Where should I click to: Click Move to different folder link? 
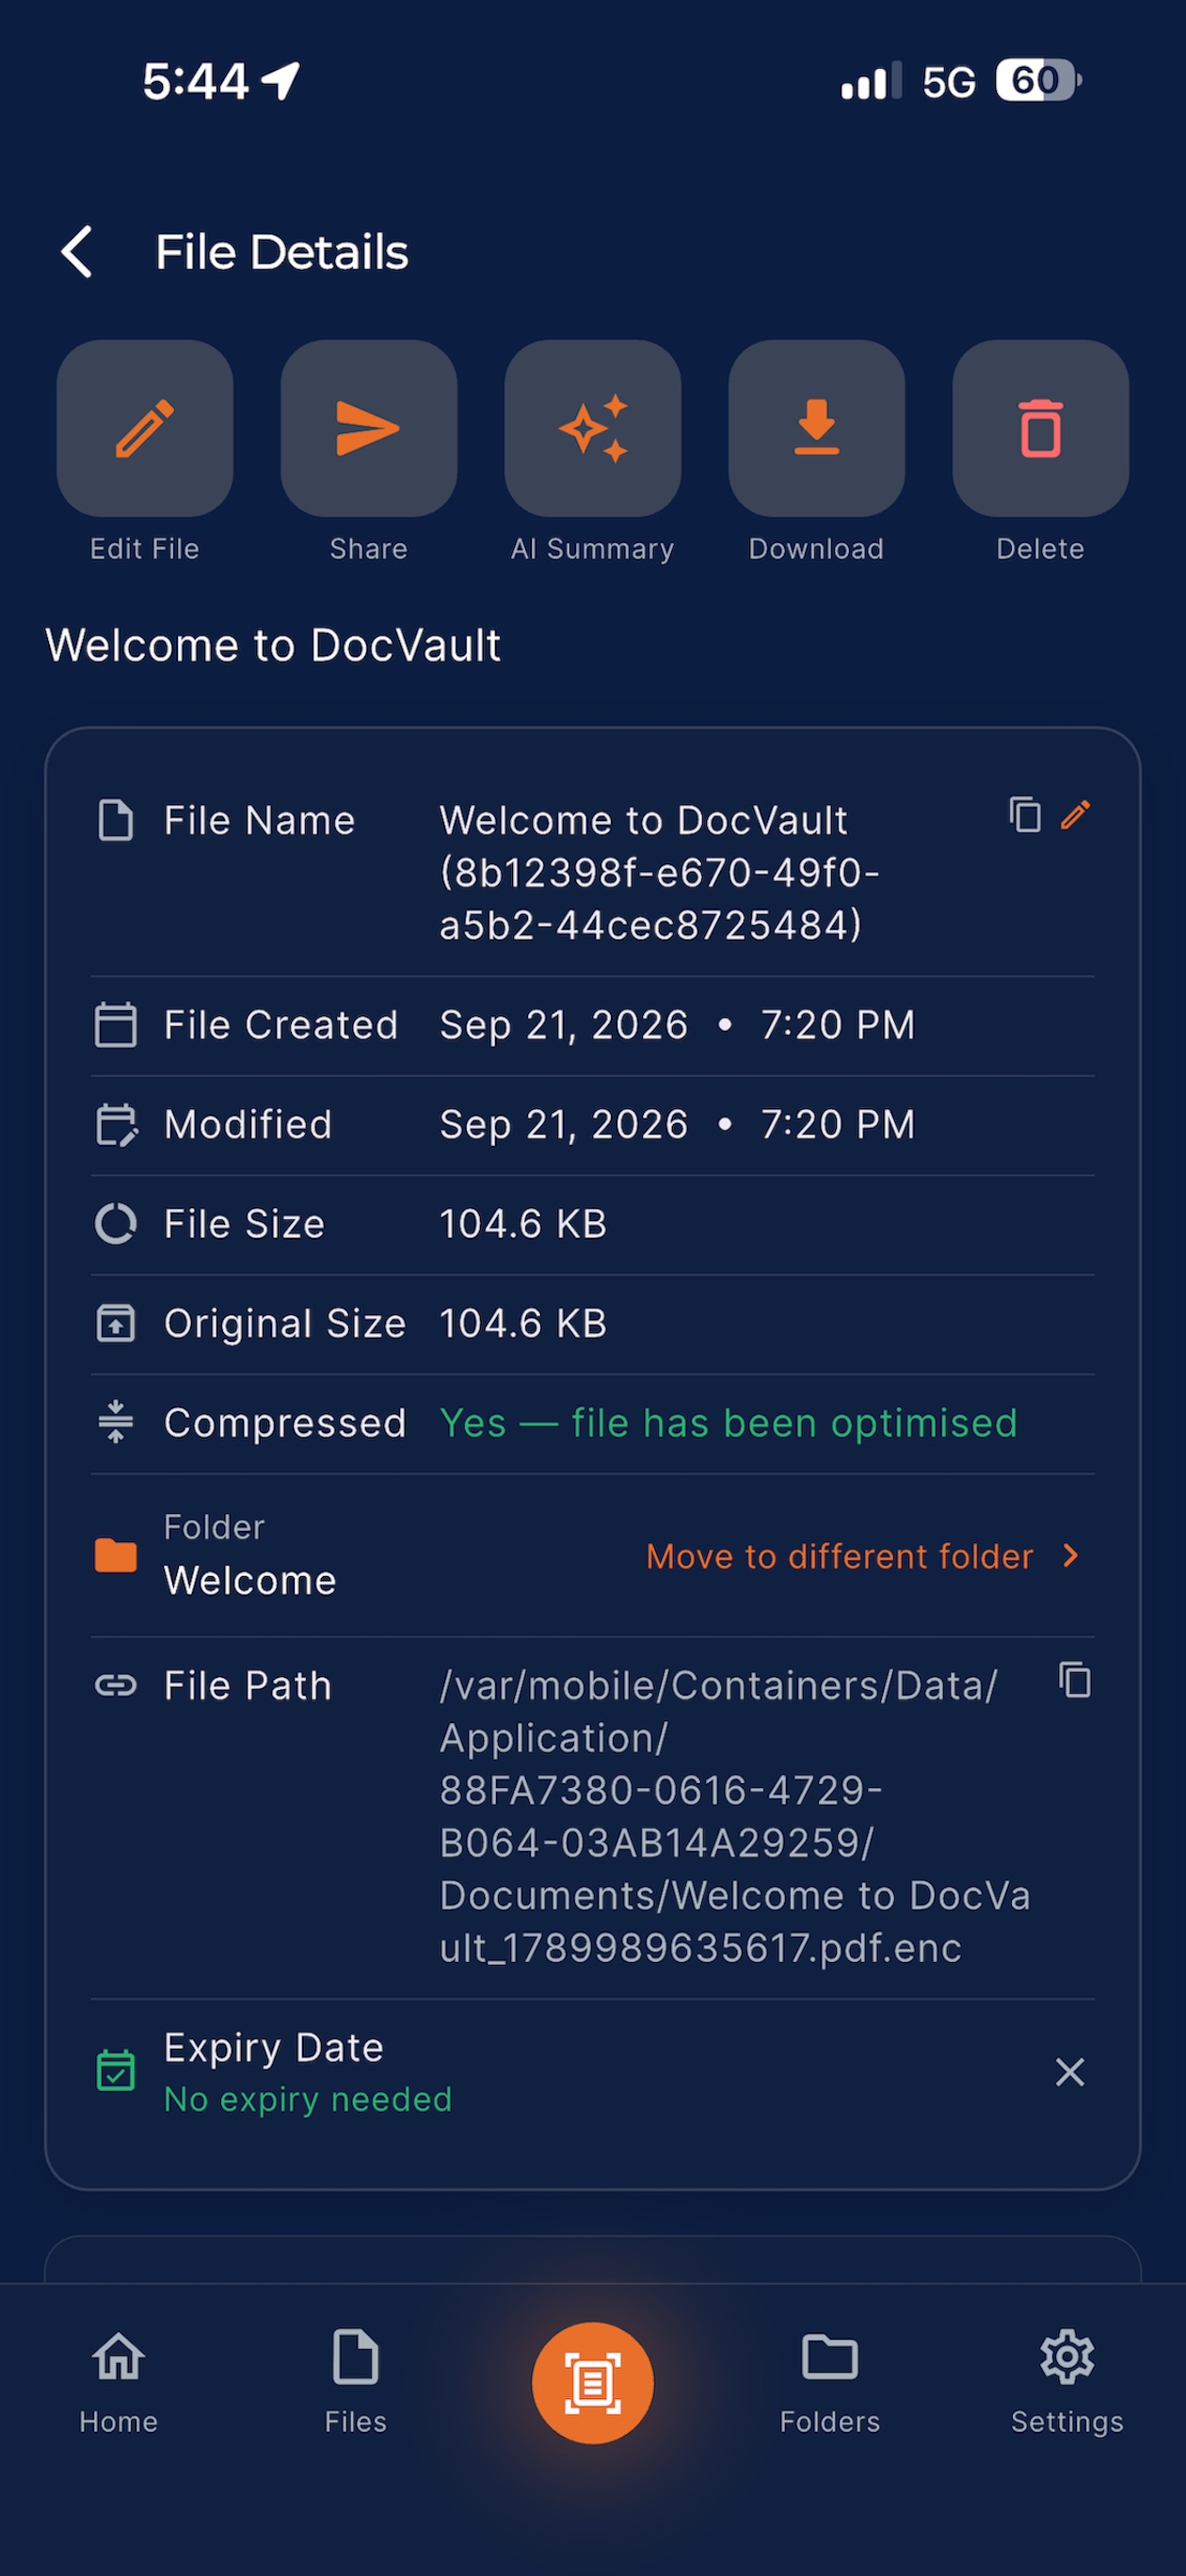point(839,1556)
